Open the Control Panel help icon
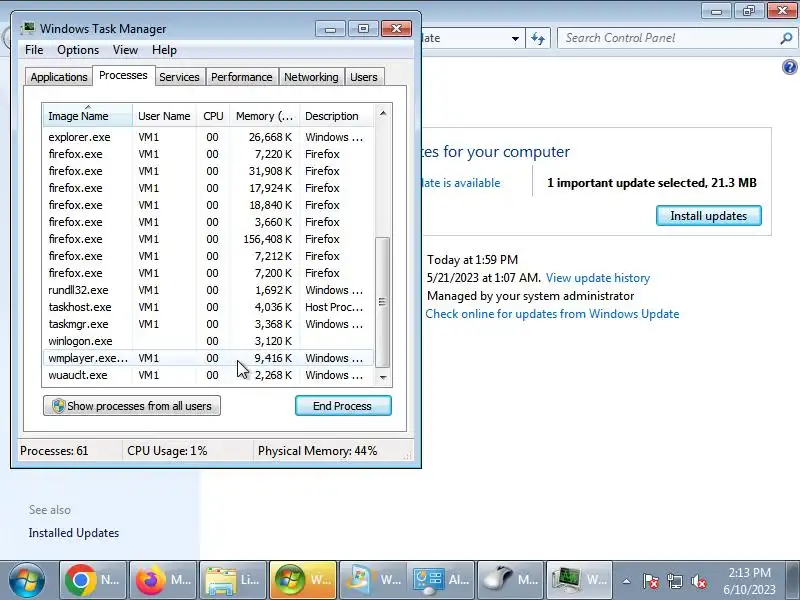Screen dimensions: 800x600 (789, 67)
